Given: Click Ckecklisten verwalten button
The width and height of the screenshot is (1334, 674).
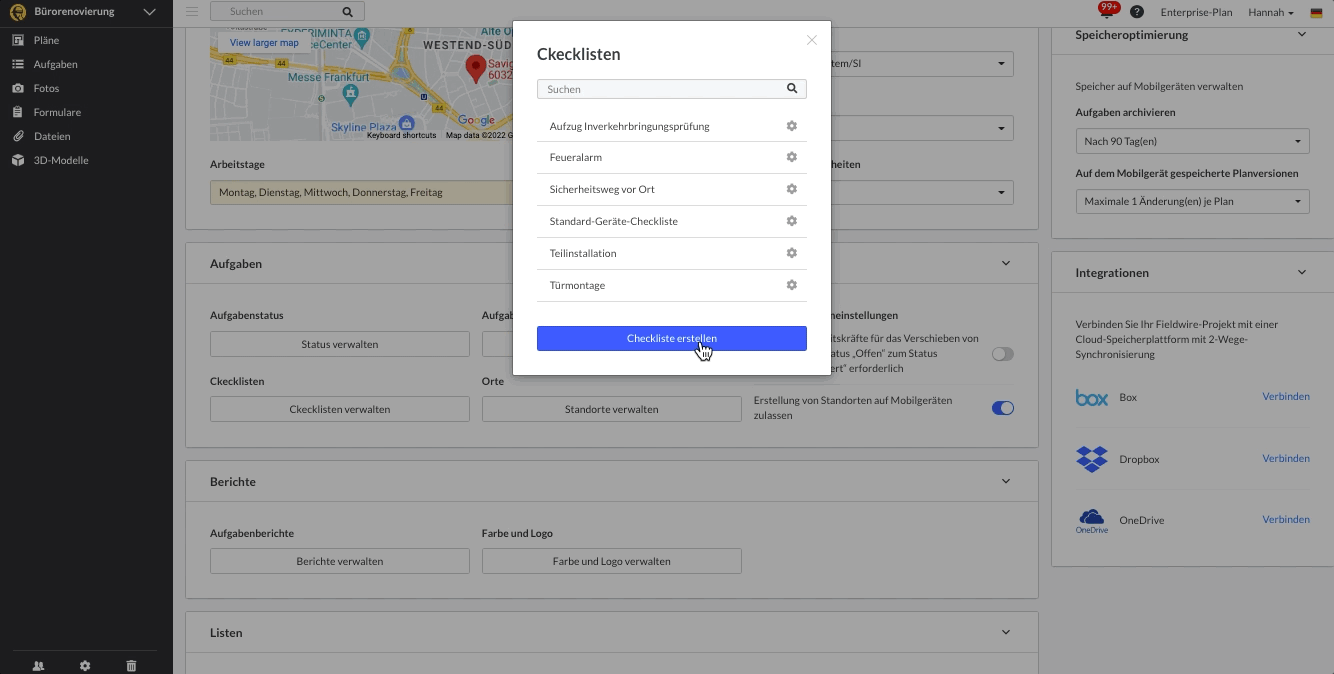Looking at the screenshot, I should point(340,409).
